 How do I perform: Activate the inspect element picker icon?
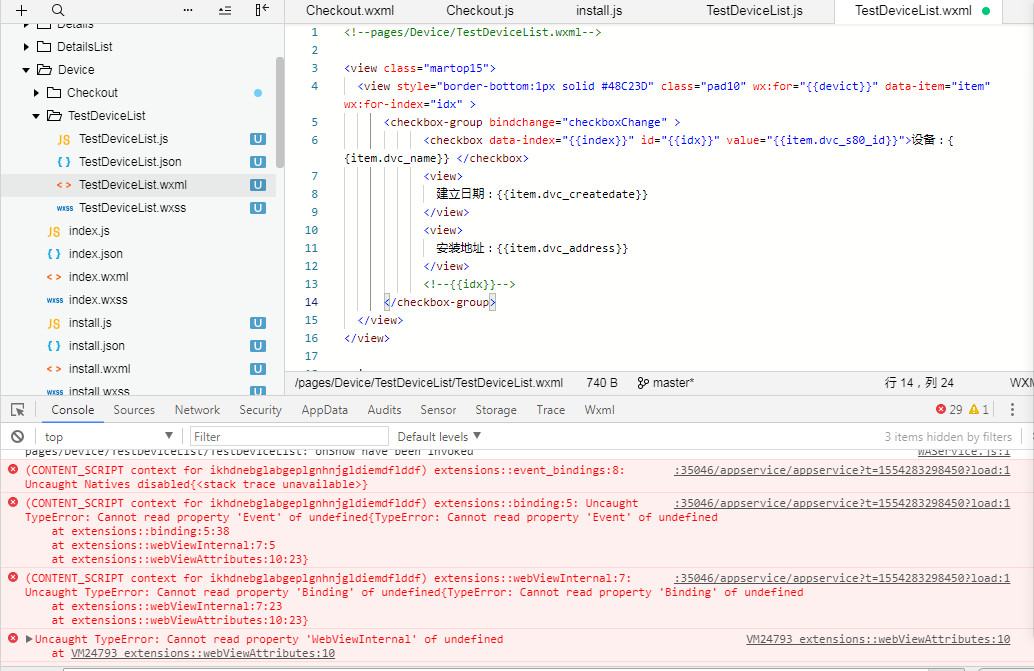point(18,410)
